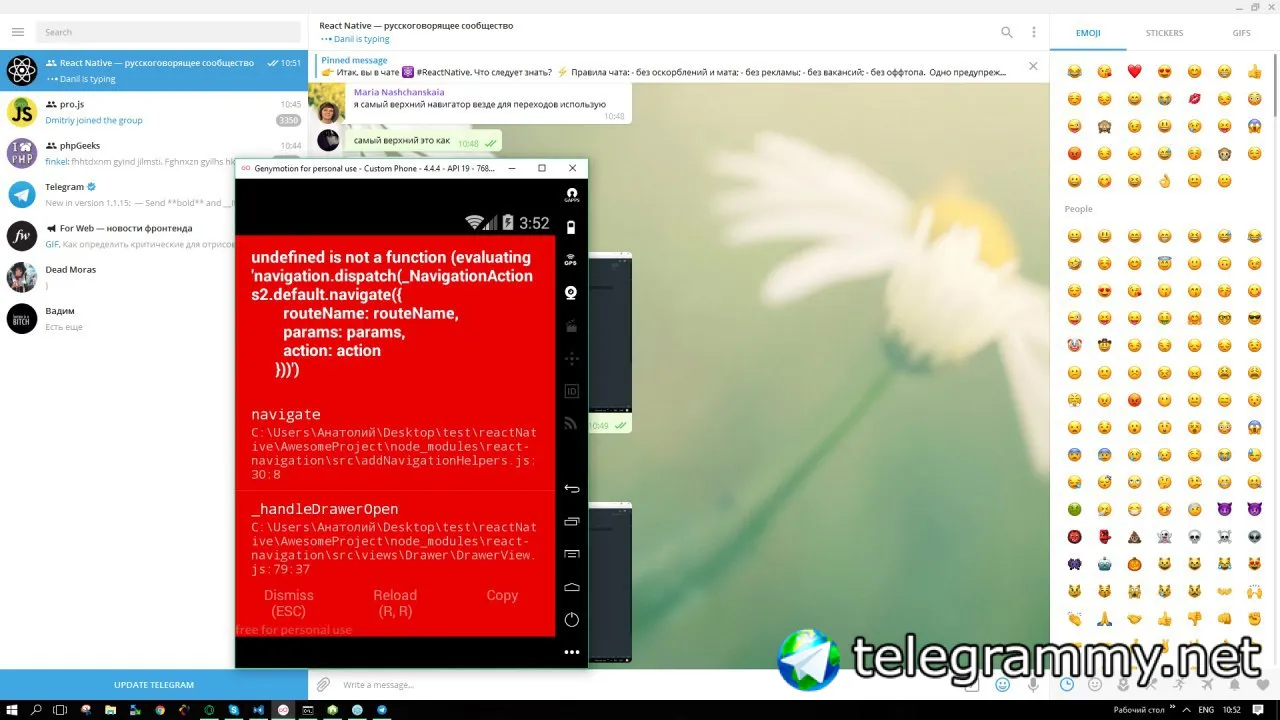The image size is (1280, 720).
Task: Switch to the GIFS tab
Action: (x=1241, y=33)
